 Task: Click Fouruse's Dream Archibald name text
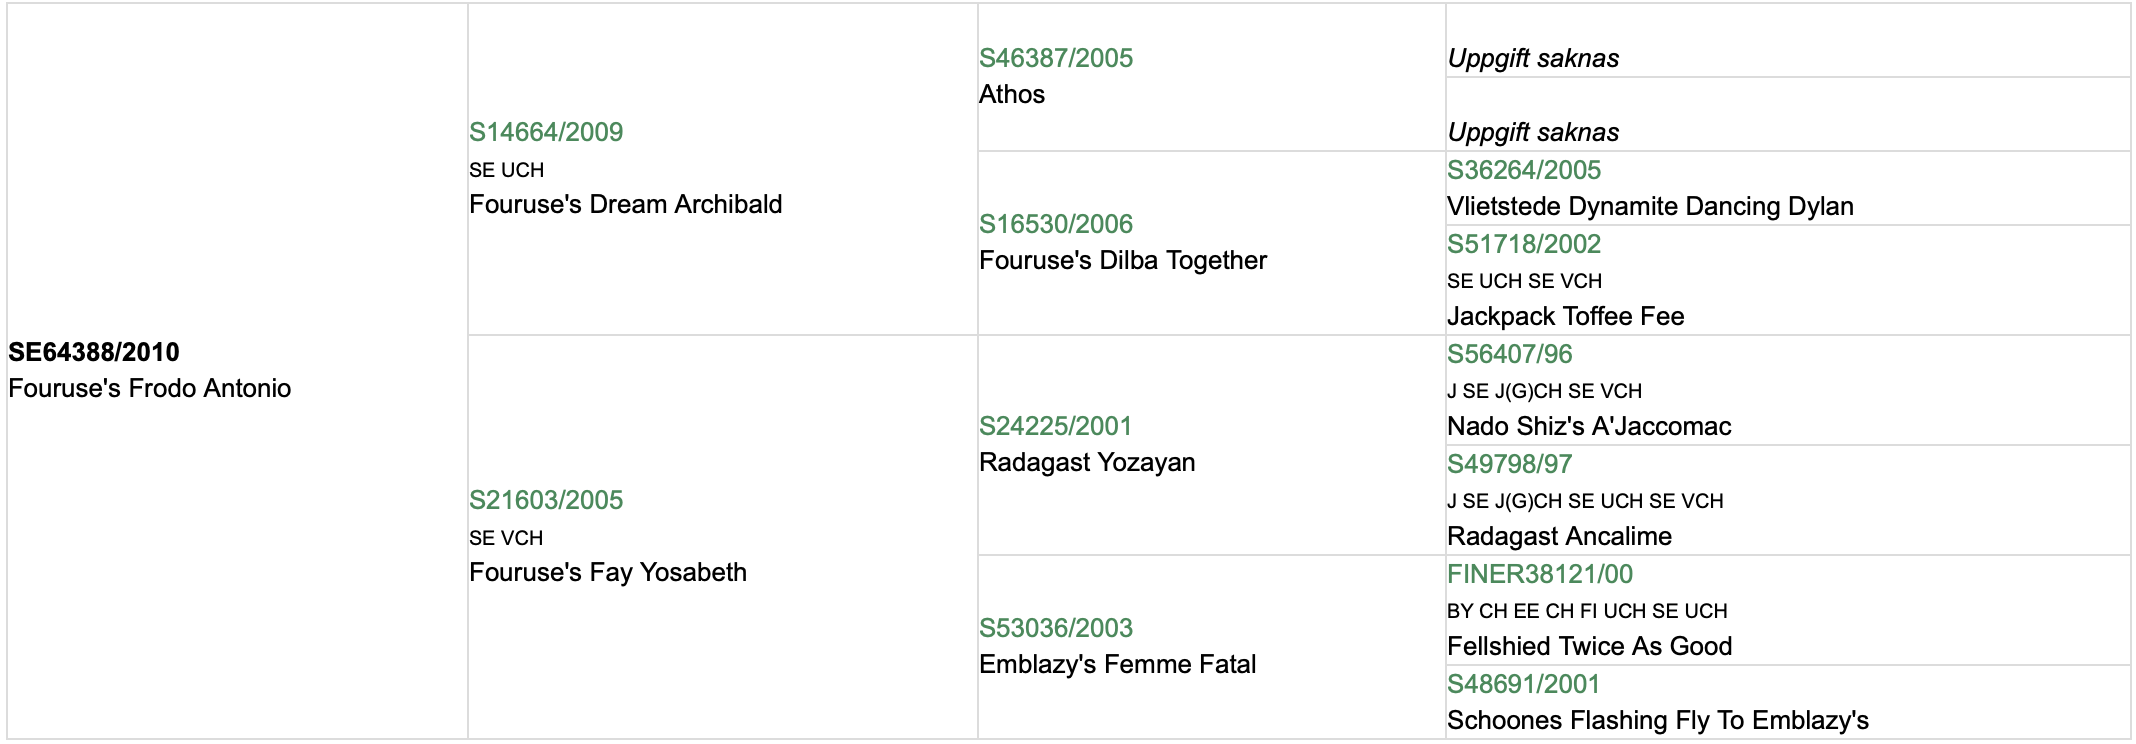click(626, 204)
